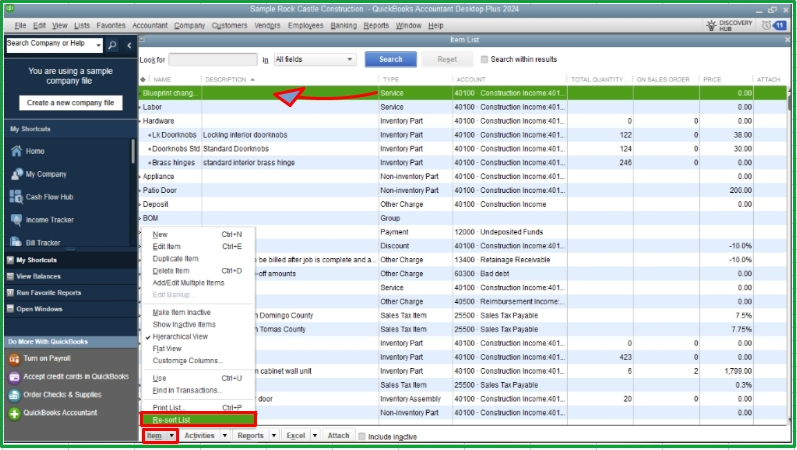This screenshot has height=450, width=797.
Task: Click Create a new company file
Action: 70,103
